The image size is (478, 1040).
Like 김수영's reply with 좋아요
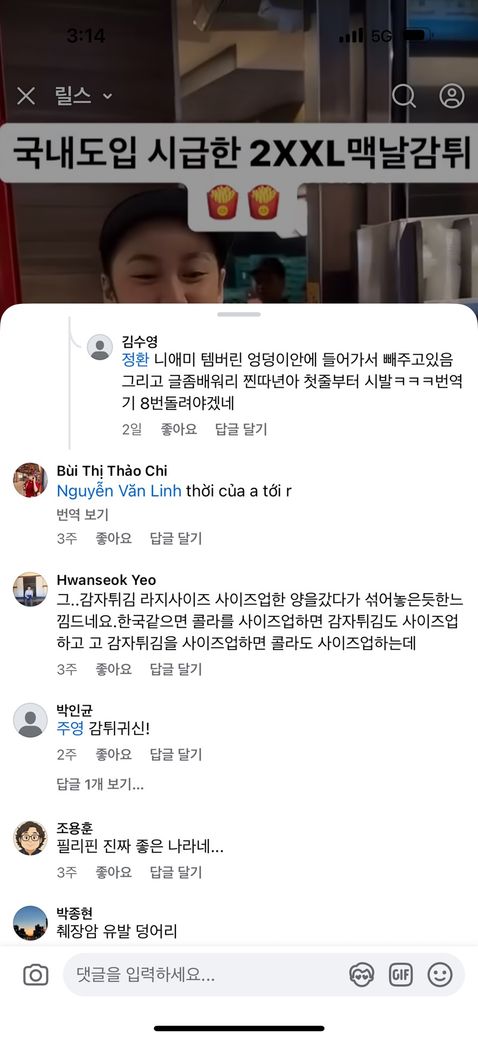pyautogui.click(x=179, y=429)
